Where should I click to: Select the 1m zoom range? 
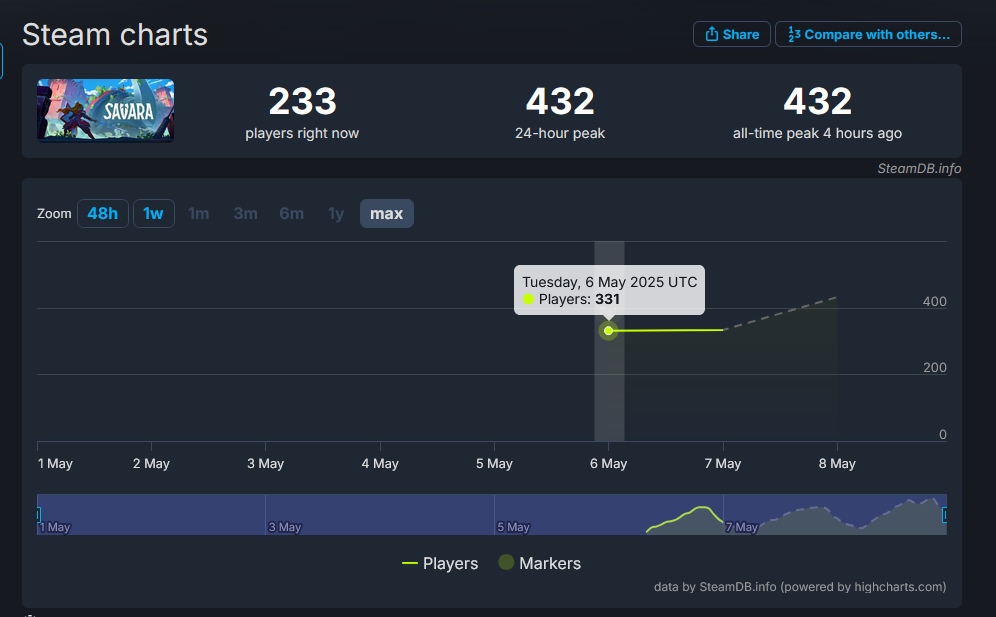pyautogui.click(x=199, y=214)
